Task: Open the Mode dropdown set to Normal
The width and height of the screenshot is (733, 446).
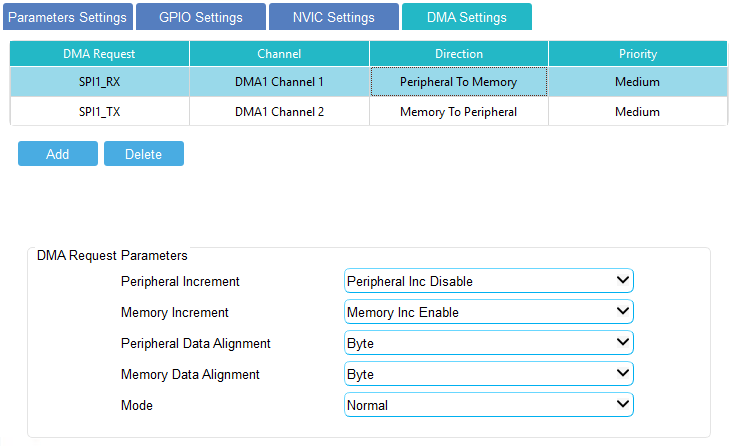Action: [x=488, y=405]
